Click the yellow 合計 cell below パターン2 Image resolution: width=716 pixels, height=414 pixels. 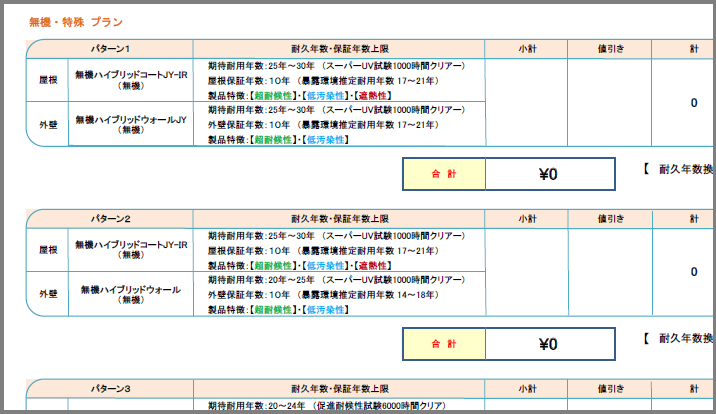coord(443,344)
